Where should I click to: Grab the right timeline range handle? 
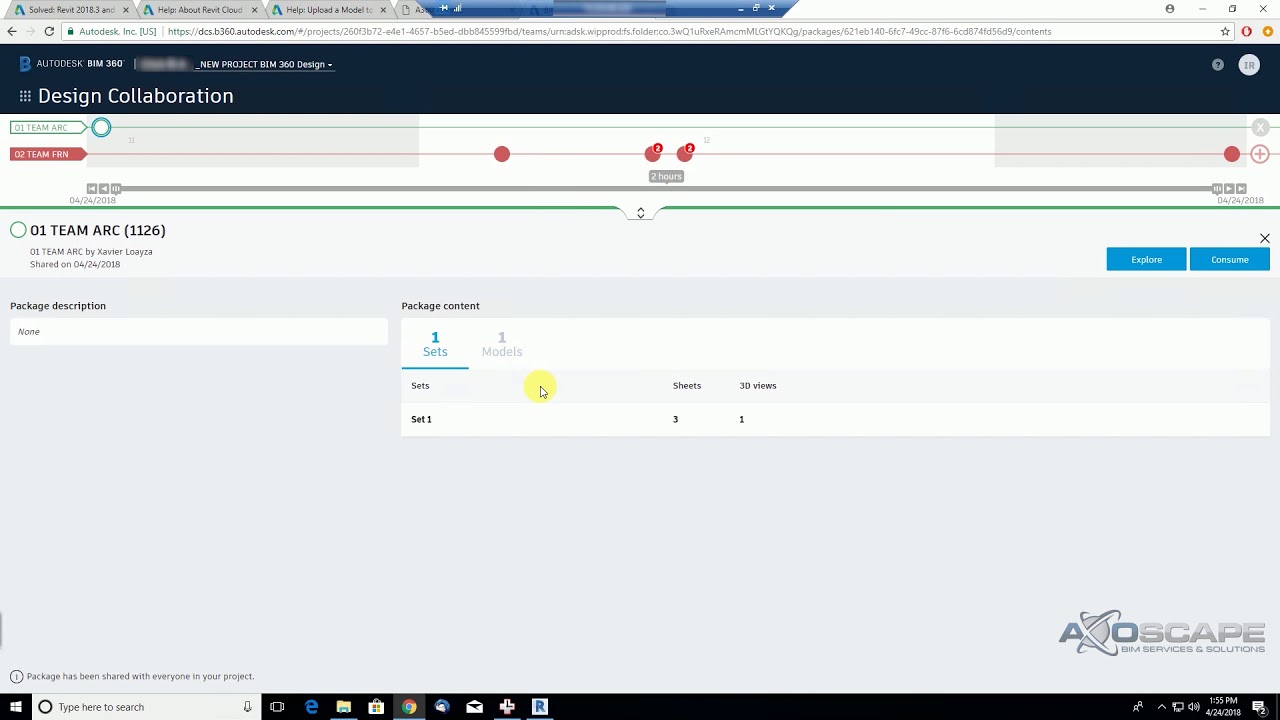[x=1217, y=188]
